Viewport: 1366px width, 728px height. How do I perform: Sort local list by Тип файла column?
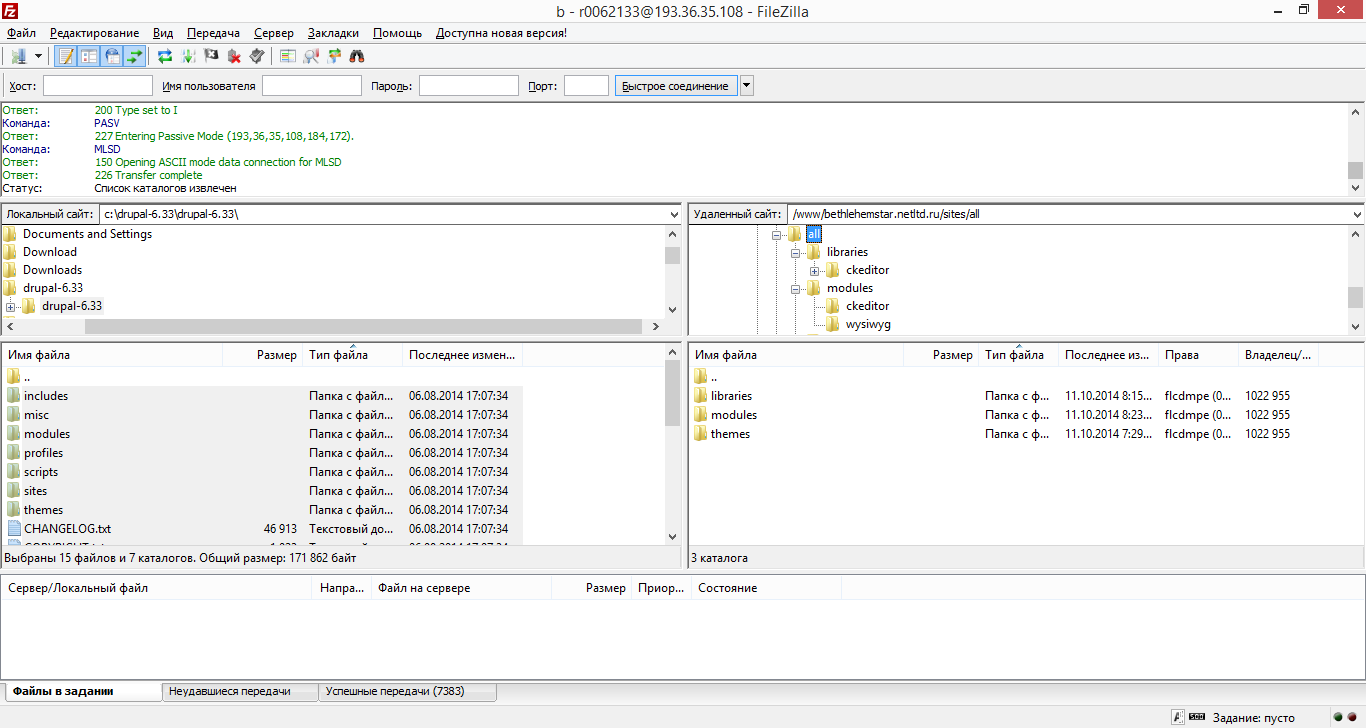tap(353, 355)
